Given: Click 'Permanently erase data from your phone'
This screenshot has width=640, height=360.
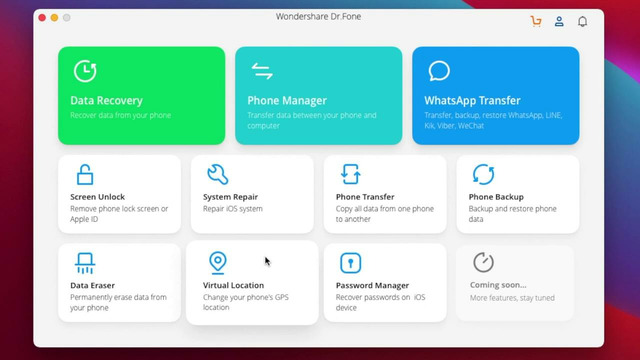Looking at the screenshot, I should pos(118,302).
